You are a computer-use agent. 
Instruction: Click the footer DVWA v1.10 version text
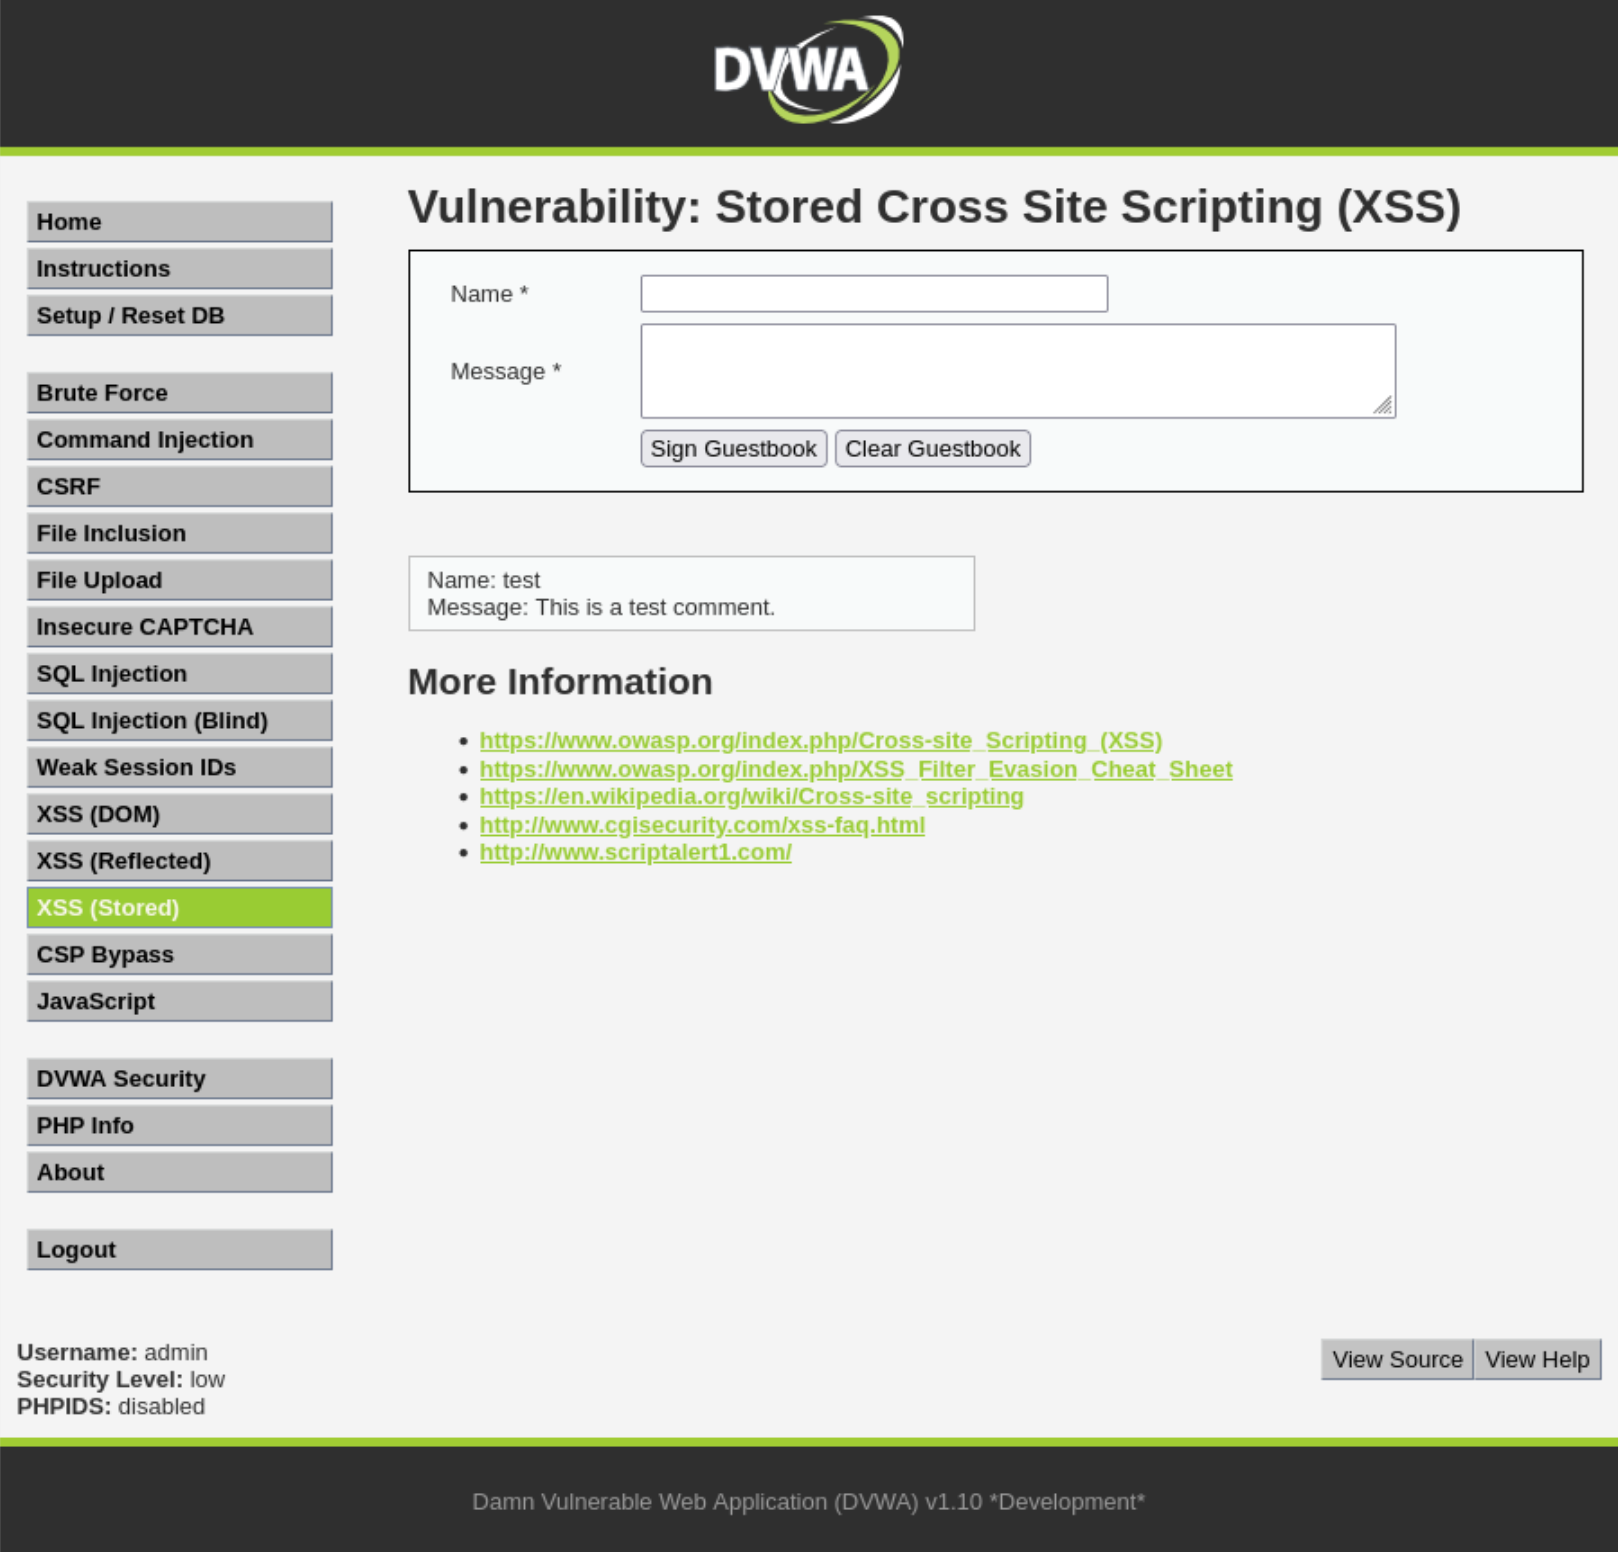(808, 1502)
